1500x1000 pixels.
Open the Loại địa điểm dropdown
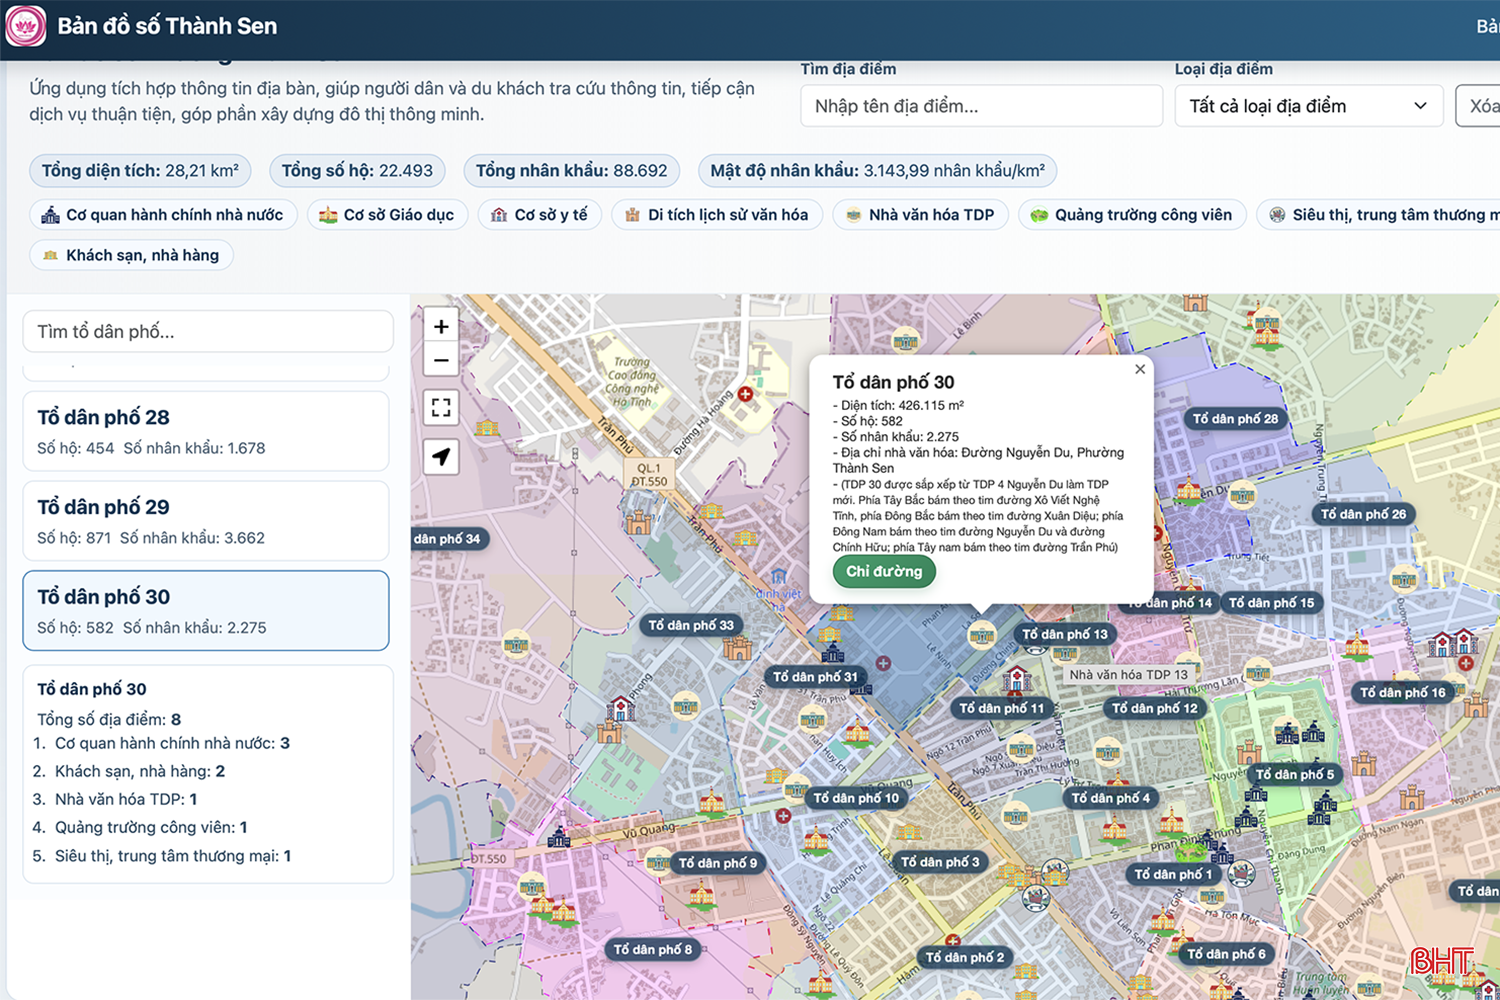[1308, 106]
